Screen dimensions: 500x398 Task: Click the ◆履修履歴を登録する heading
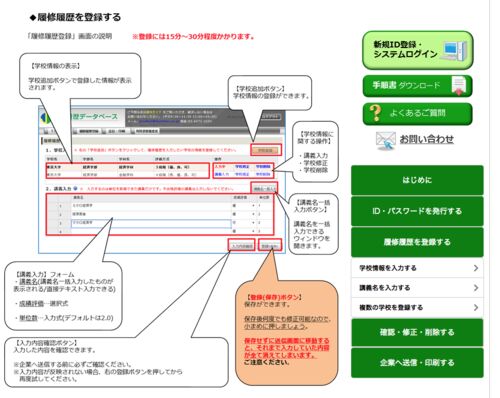(x=75, y=17)
